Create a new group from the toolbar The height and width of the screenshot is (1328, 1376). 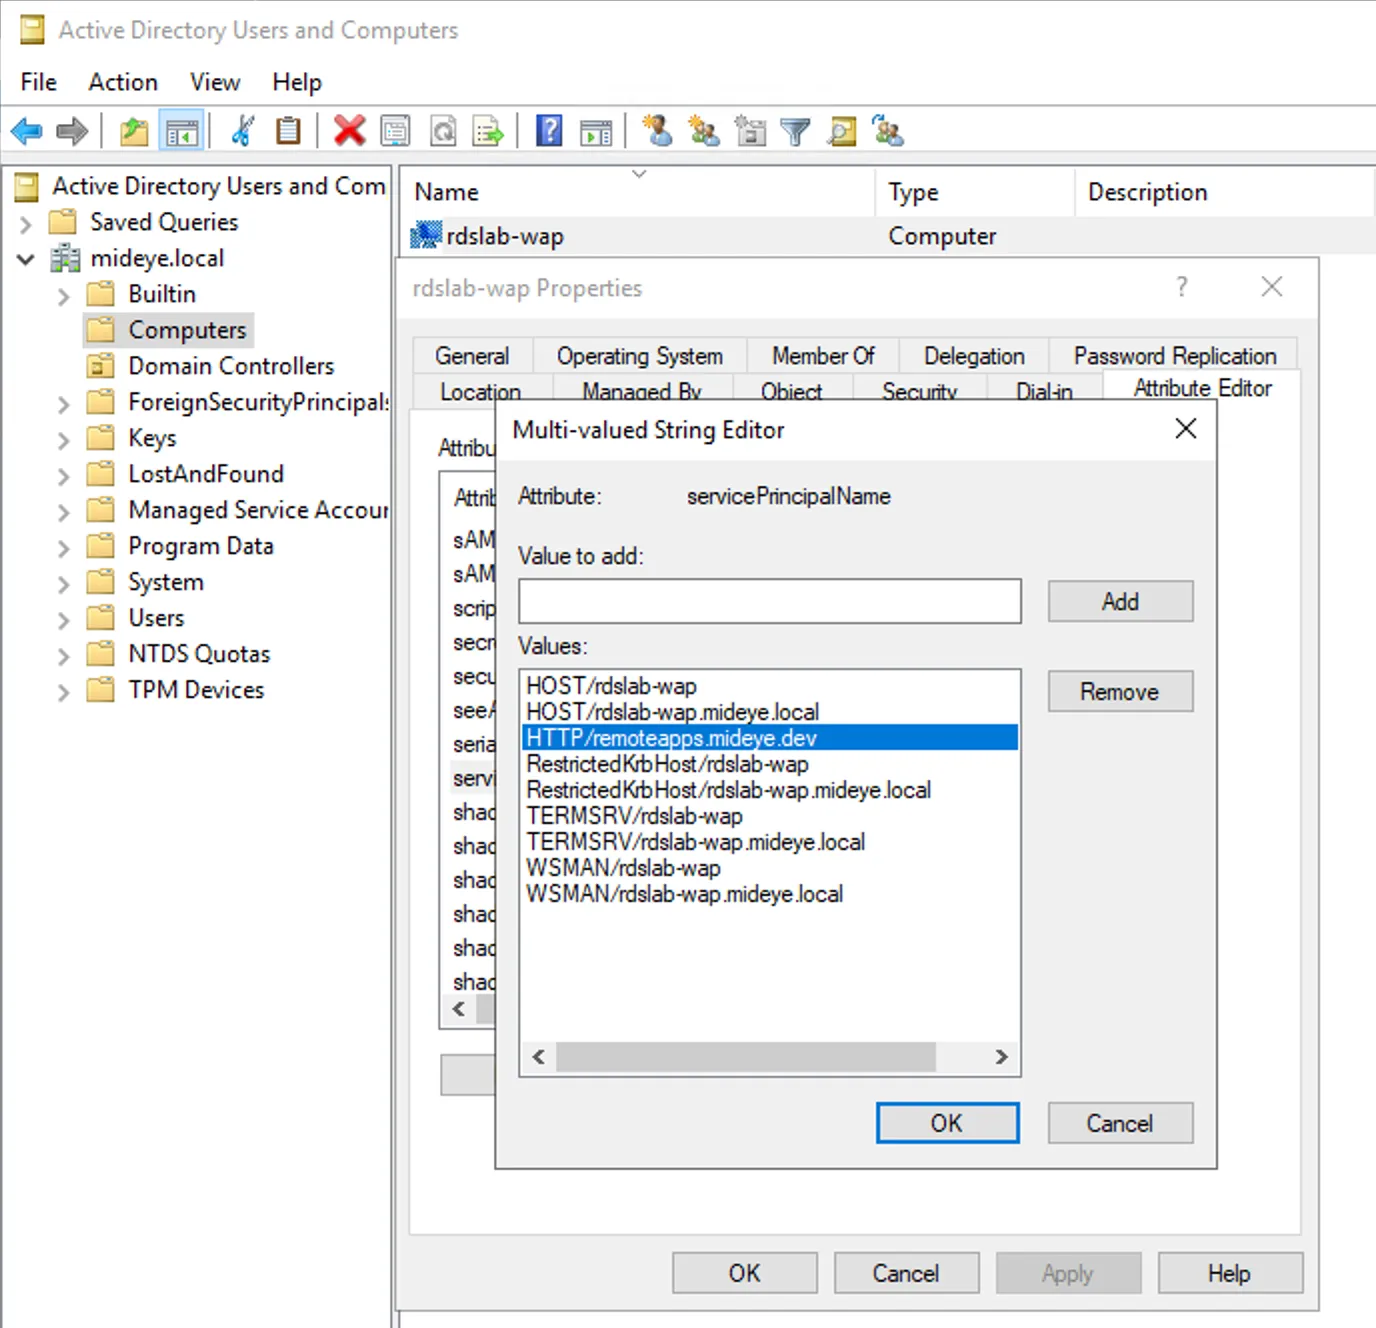[703, 130]
